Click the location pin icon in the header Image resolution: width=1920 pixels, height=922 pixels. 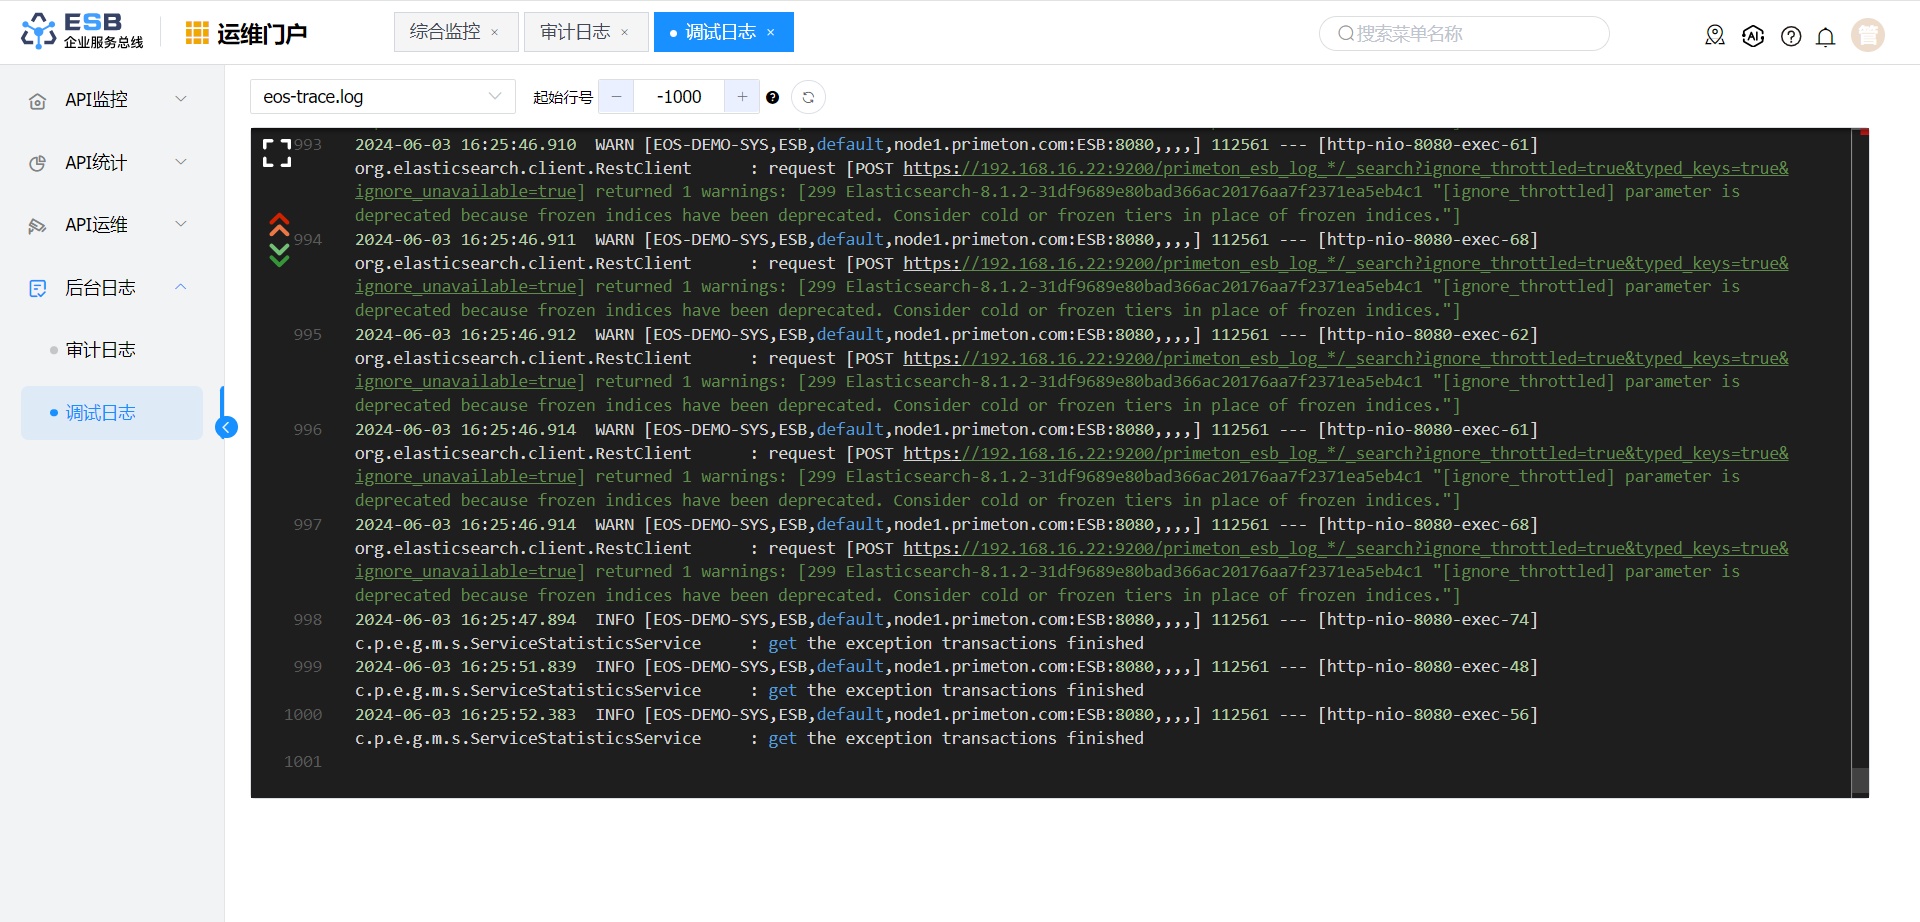tap(1715, 36)
